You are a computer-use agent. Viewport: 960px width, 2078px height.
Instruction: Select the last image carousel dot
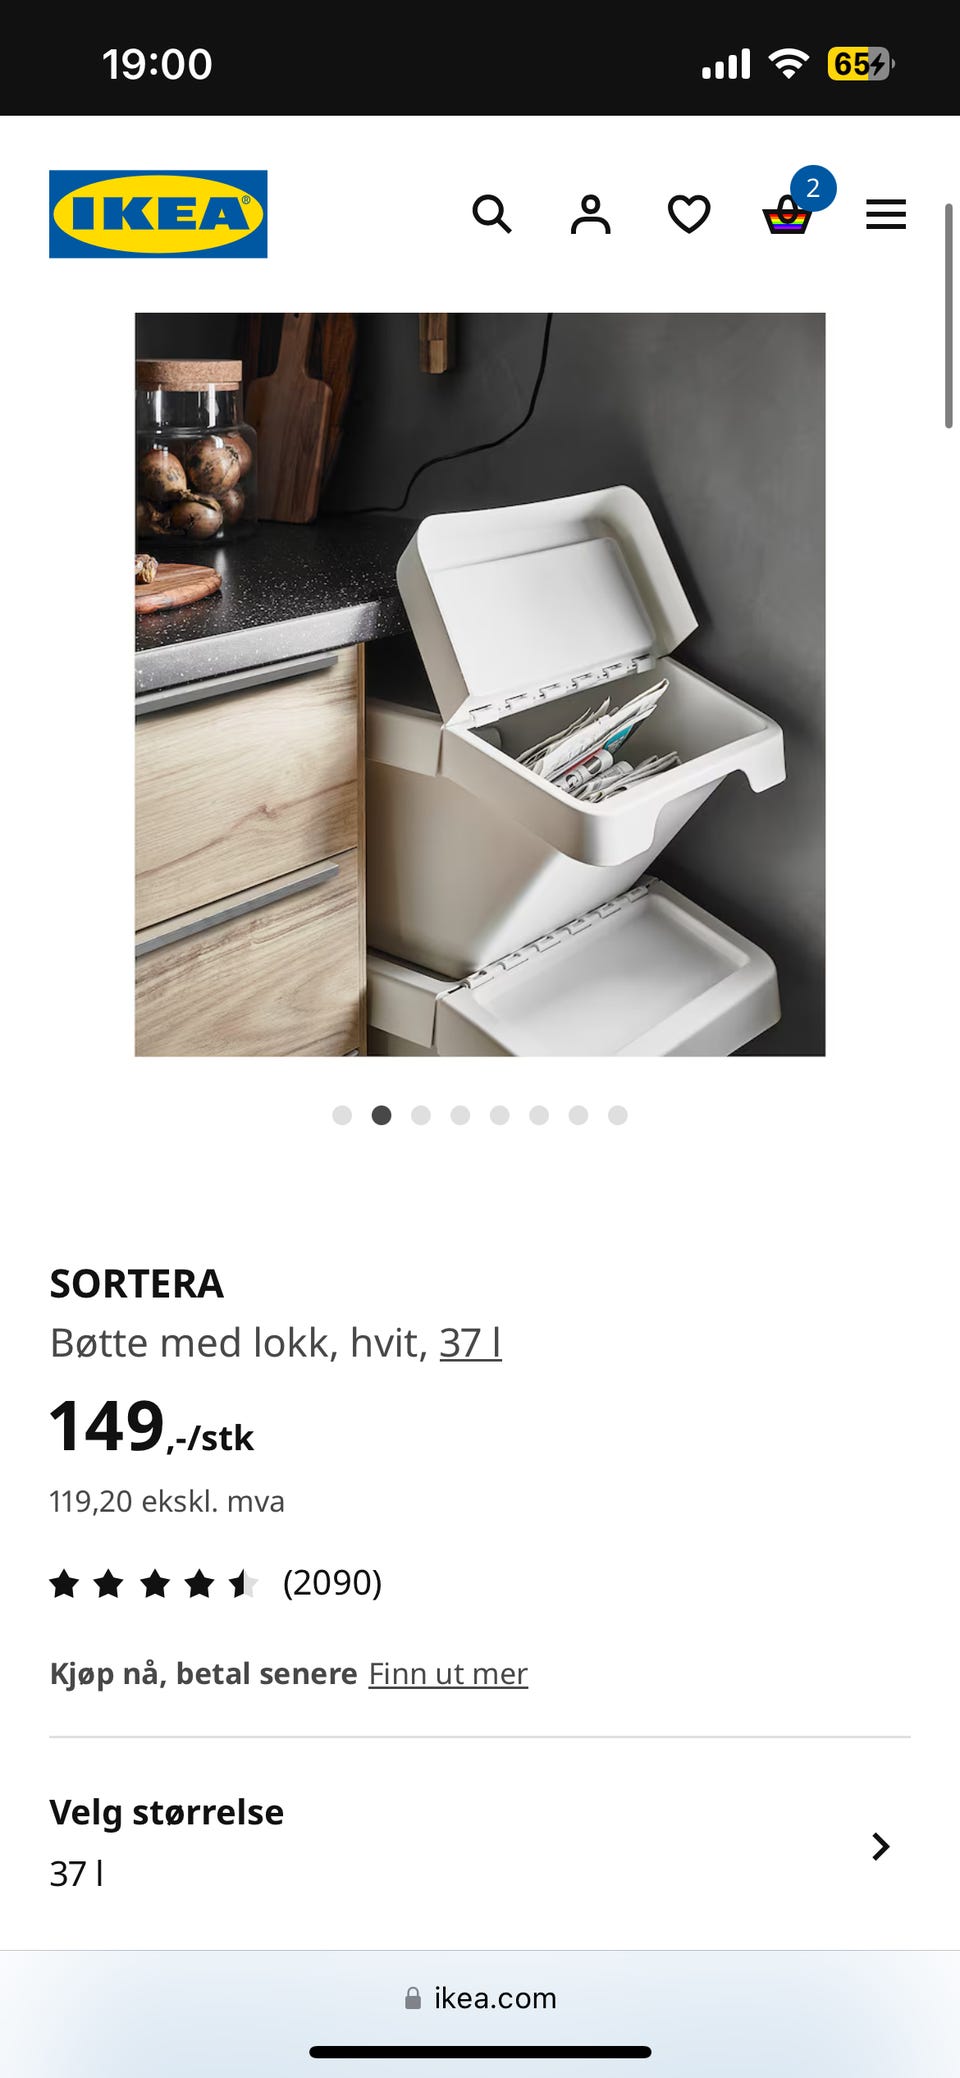click(x=618, y=1115)
